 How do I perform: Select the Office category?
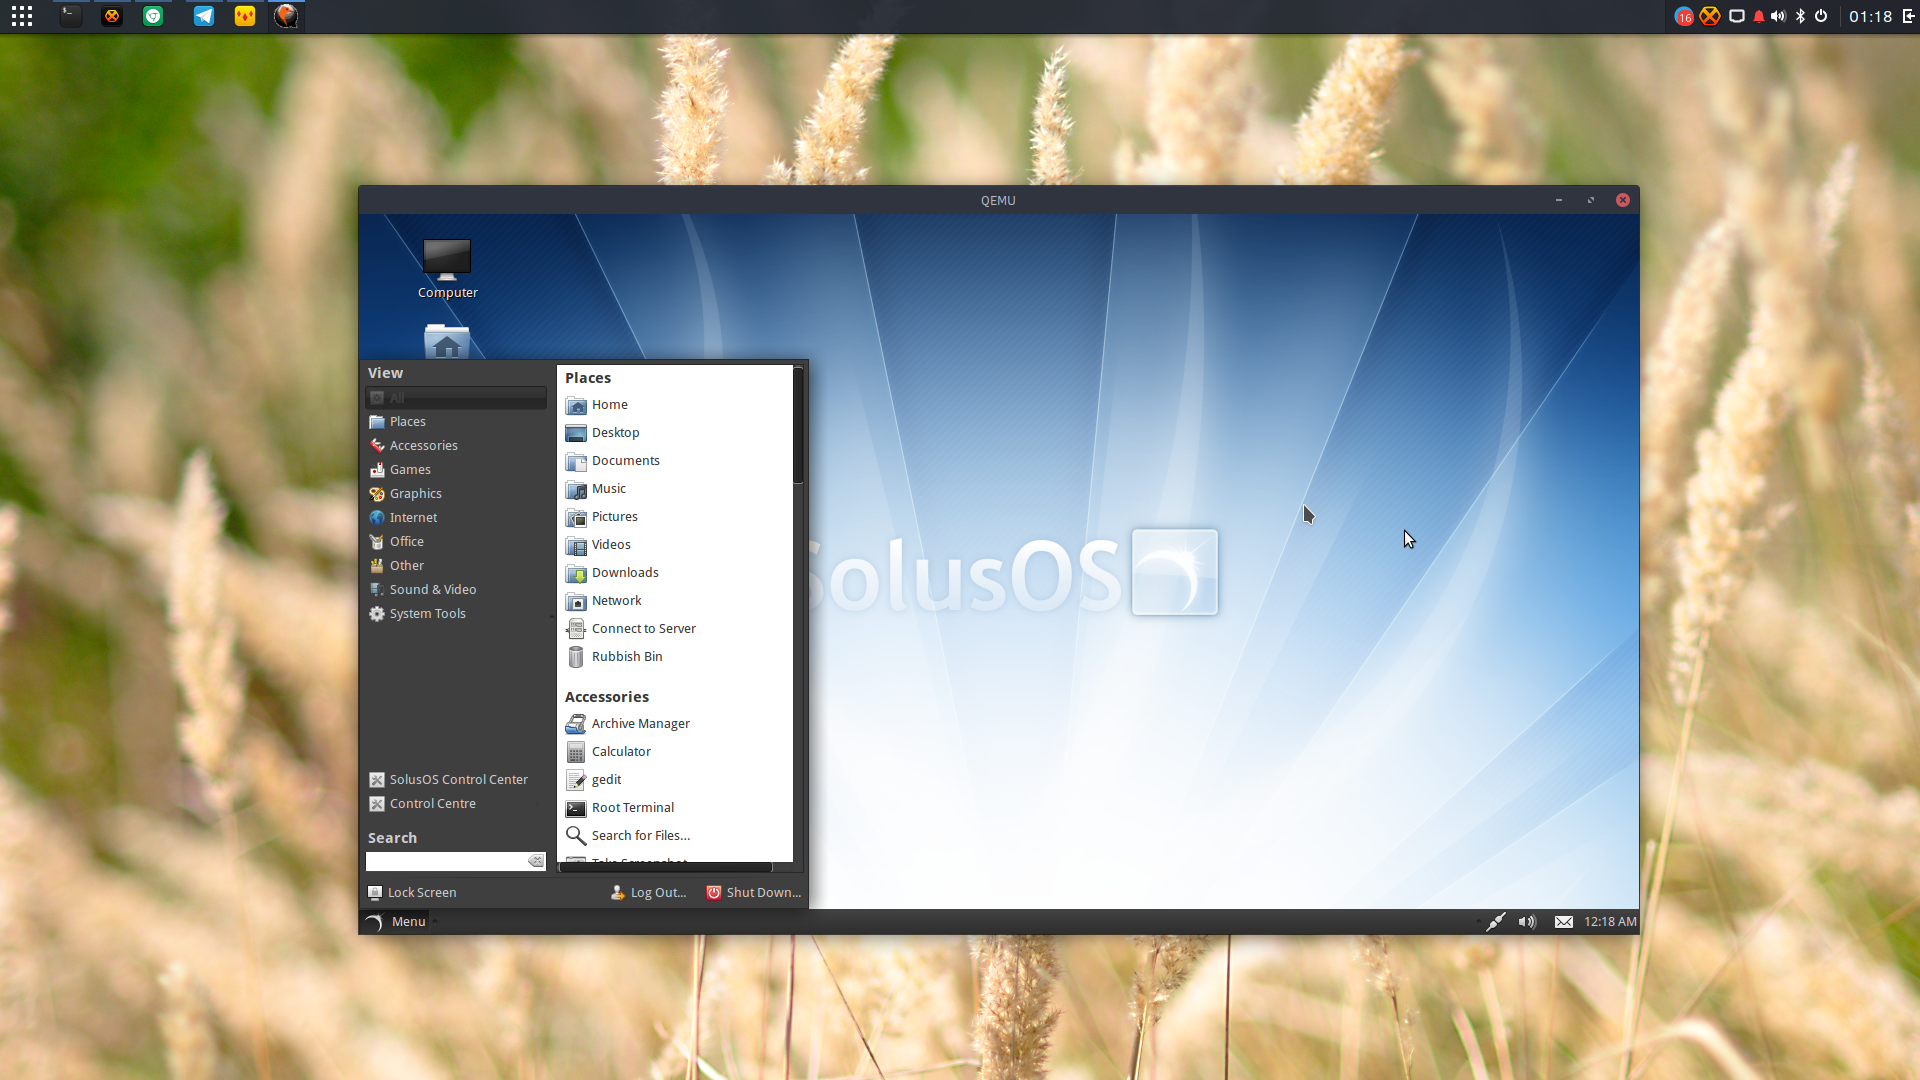click(x=455, y=542)
